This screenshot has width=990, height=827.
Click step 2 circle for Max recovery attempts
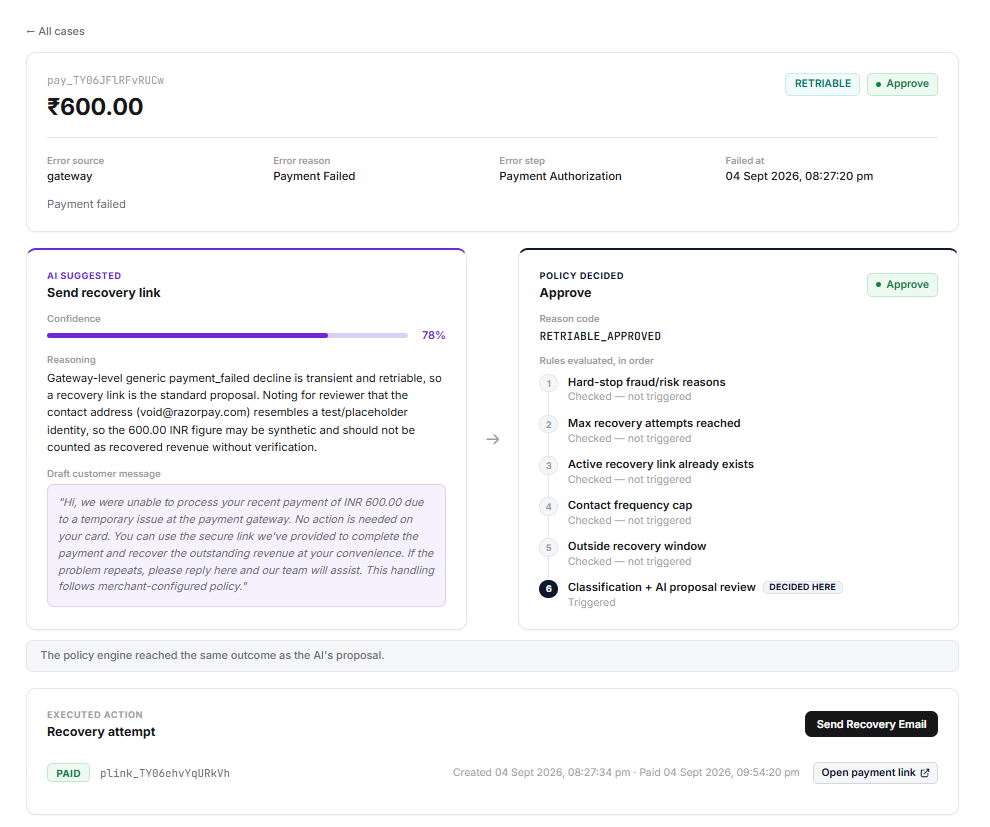pyautogui.click(x=549, y=424)
